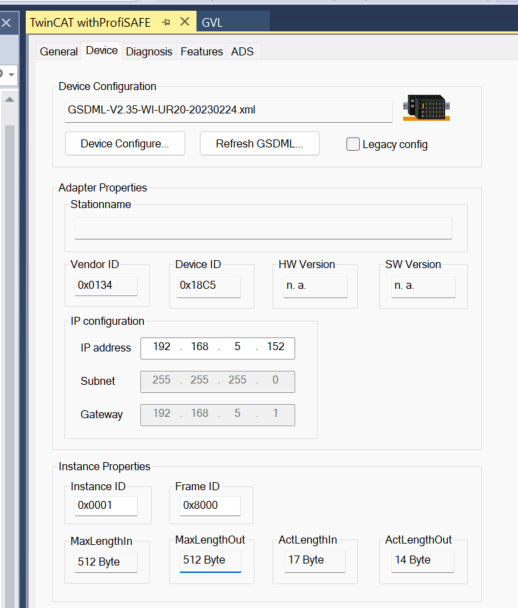518x608 pixels.
Task: Pin the TwinCAT withProfiSAFE document tab
Action: coord(166,22)
